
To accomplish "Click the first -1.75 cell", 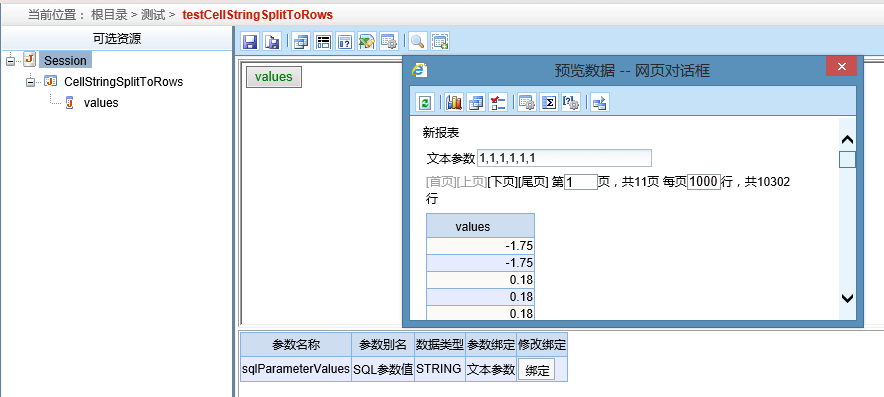I will pos(480,246).
